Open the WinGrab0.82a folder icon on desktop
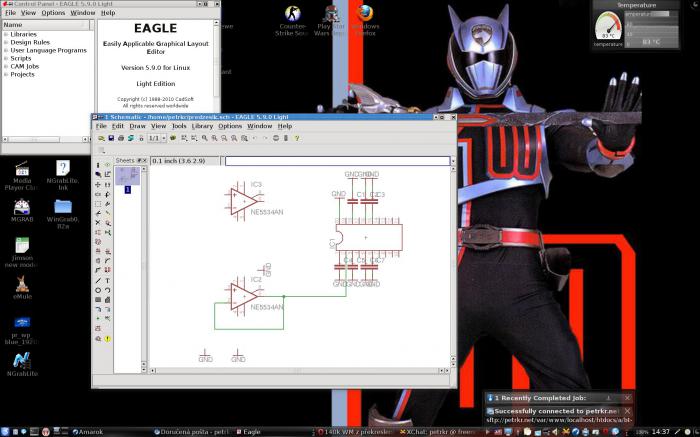The height and width of the screenshot is (437, 700). pyautogui.click(x=62, y=213)
